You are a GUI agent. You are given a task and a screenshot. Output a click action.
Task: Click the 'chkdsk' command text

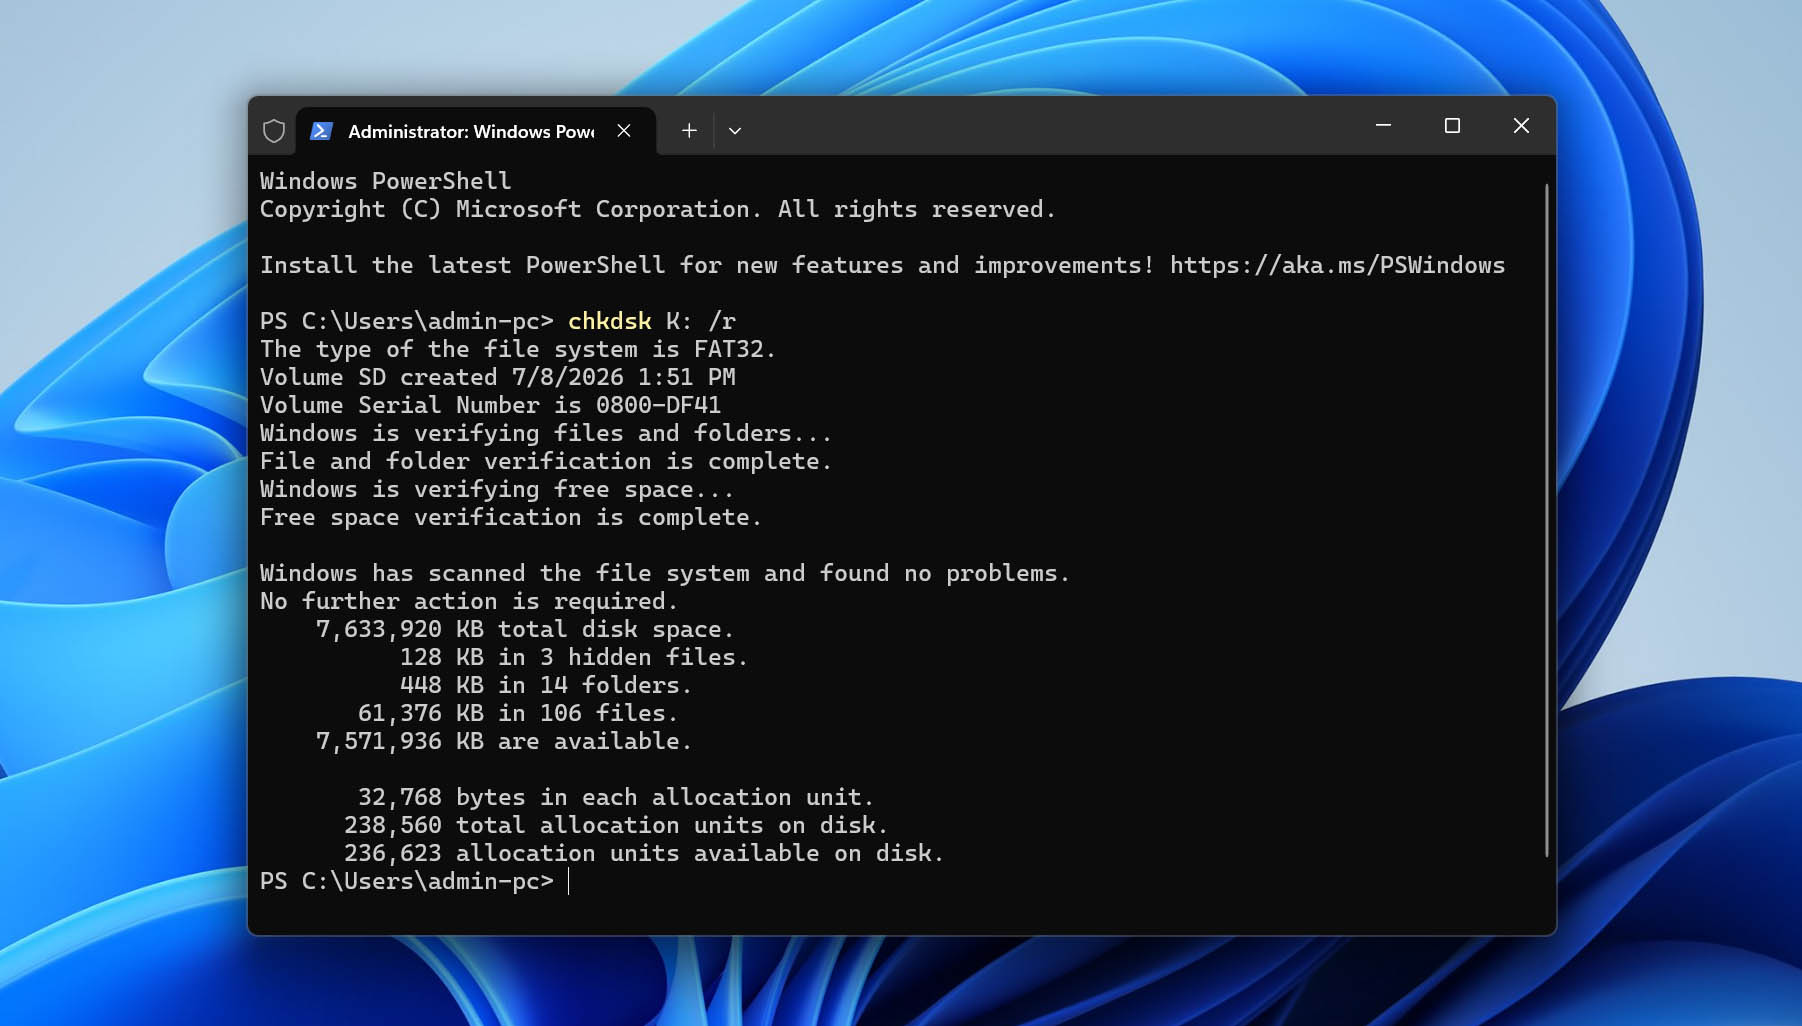pyautogui.click(x=610, y=321)
